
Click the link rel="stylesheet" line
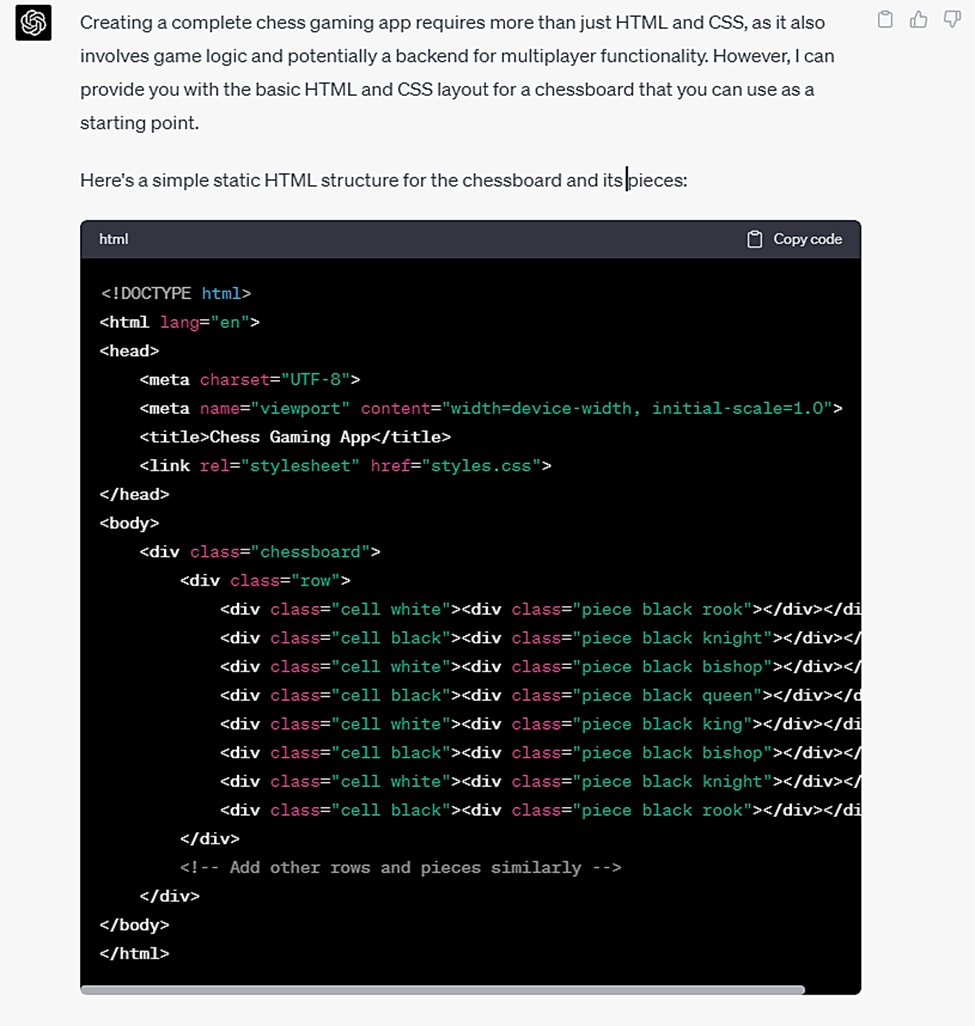click(346, 466)
